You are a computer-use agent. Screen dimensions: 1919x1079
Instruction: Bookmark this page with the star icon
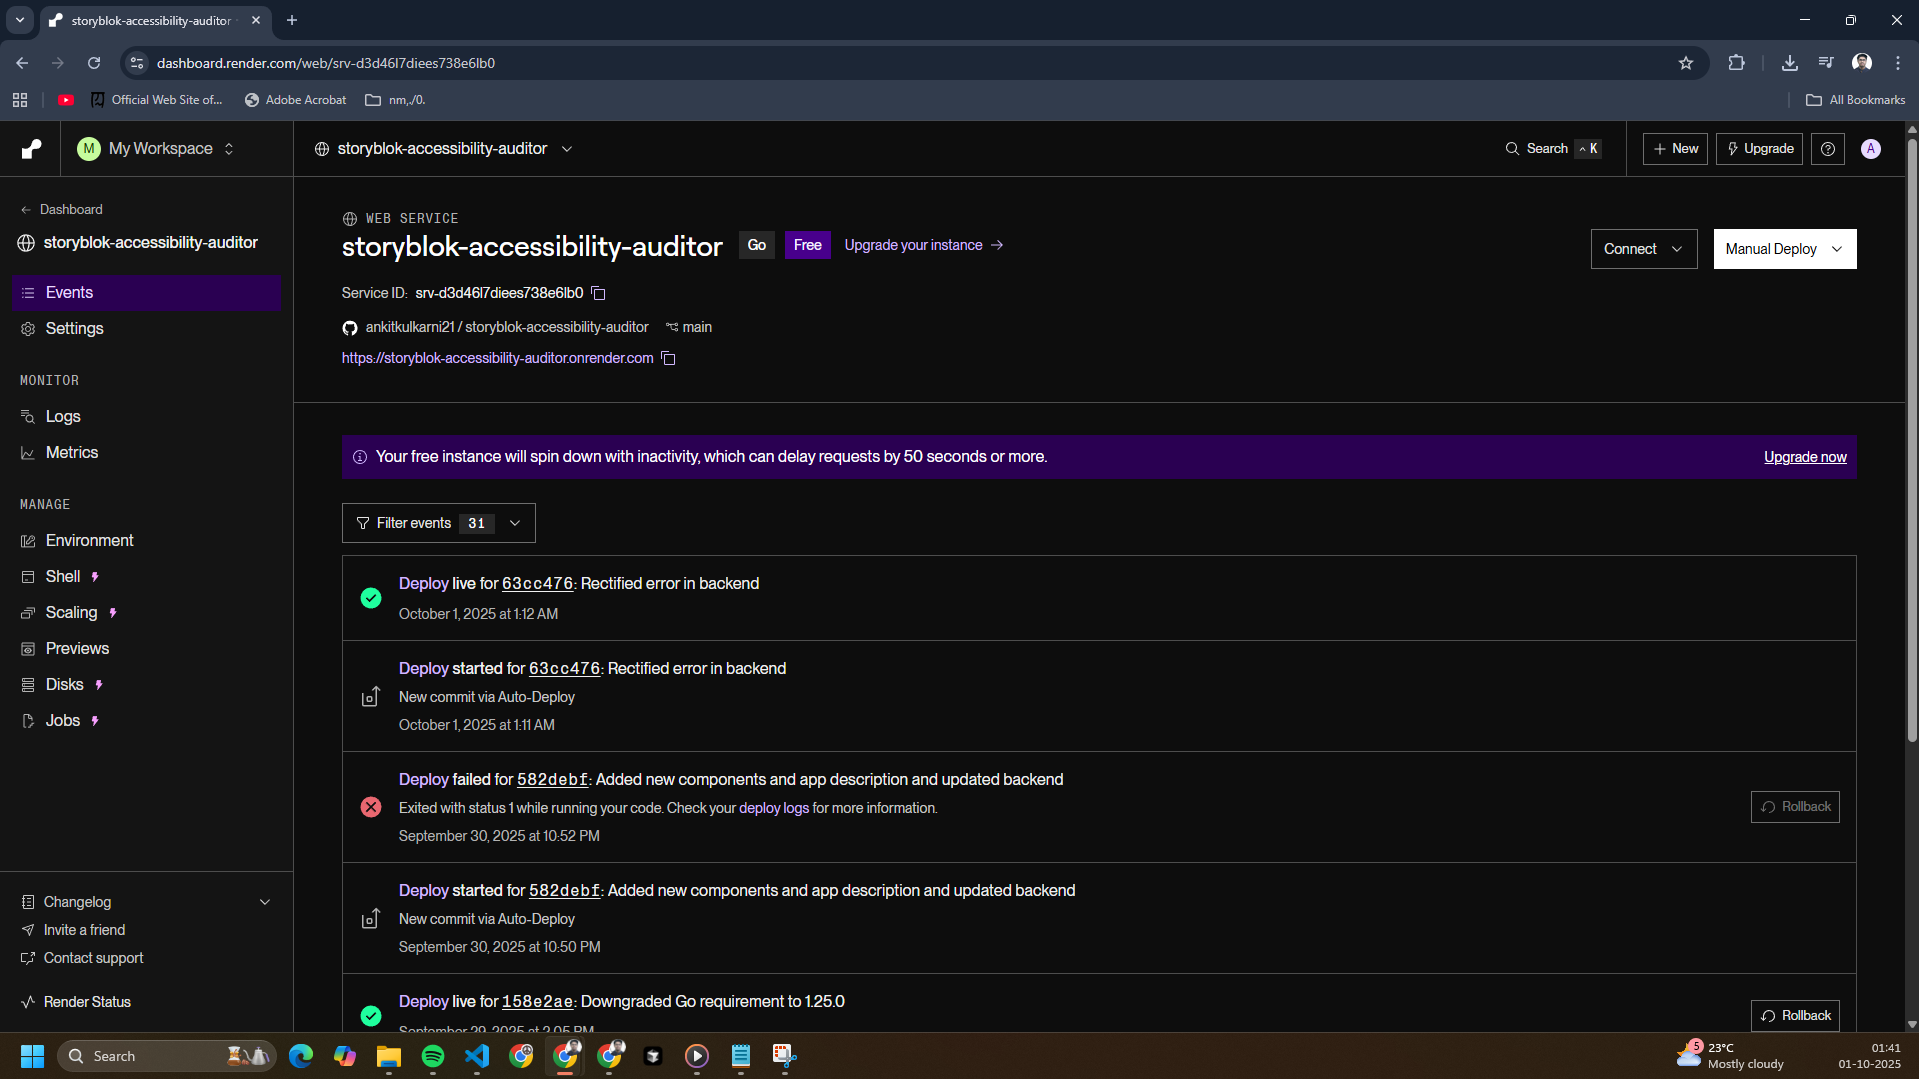click(1686, 63)
